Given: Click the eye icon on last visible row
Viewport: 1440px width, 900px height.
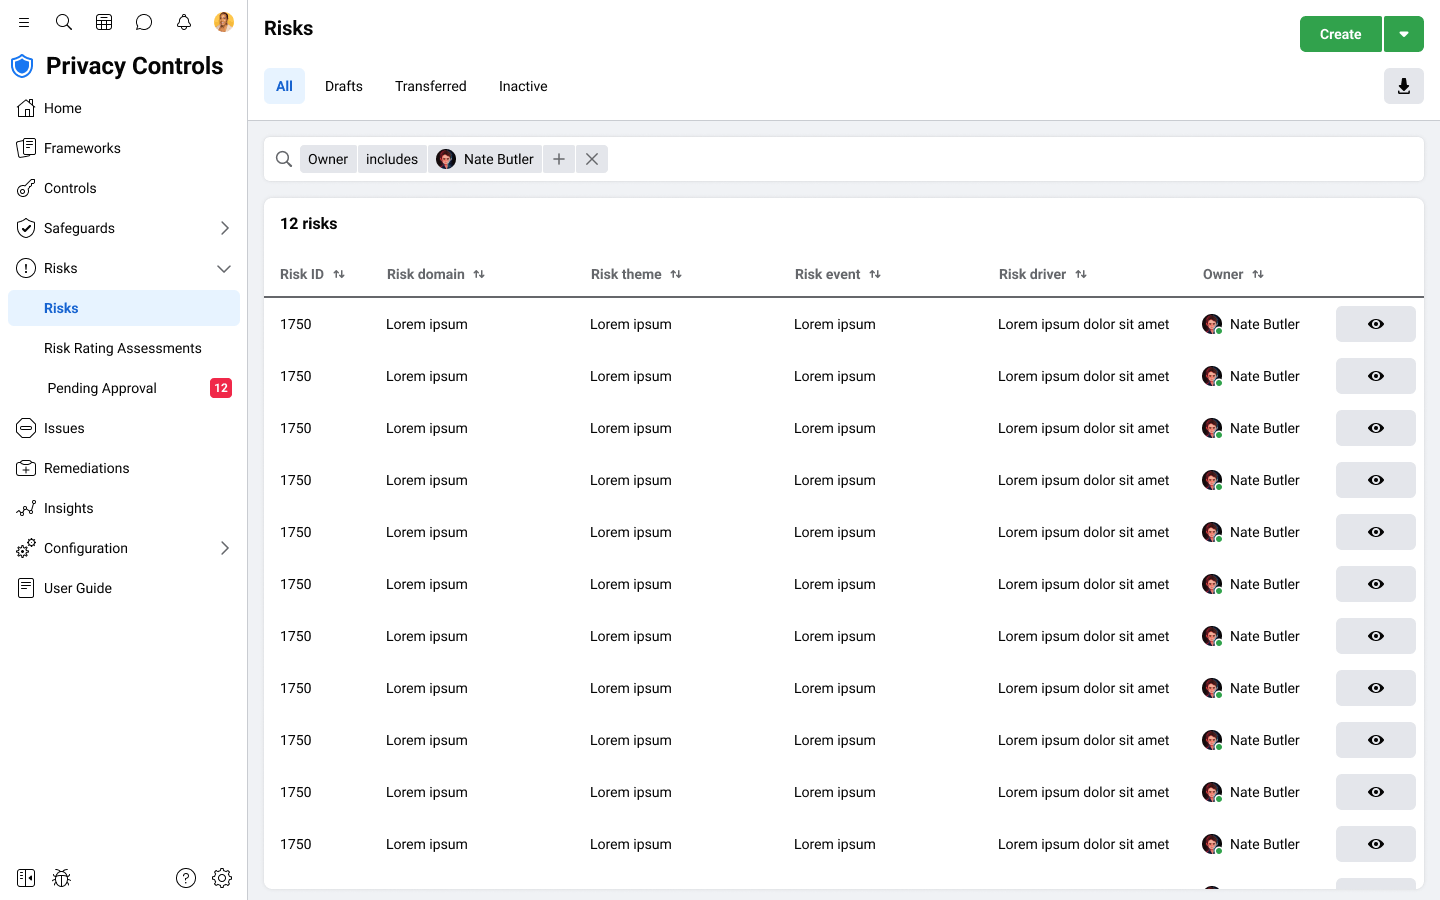Looking at the screenshot, I should tap(1375, 844).
